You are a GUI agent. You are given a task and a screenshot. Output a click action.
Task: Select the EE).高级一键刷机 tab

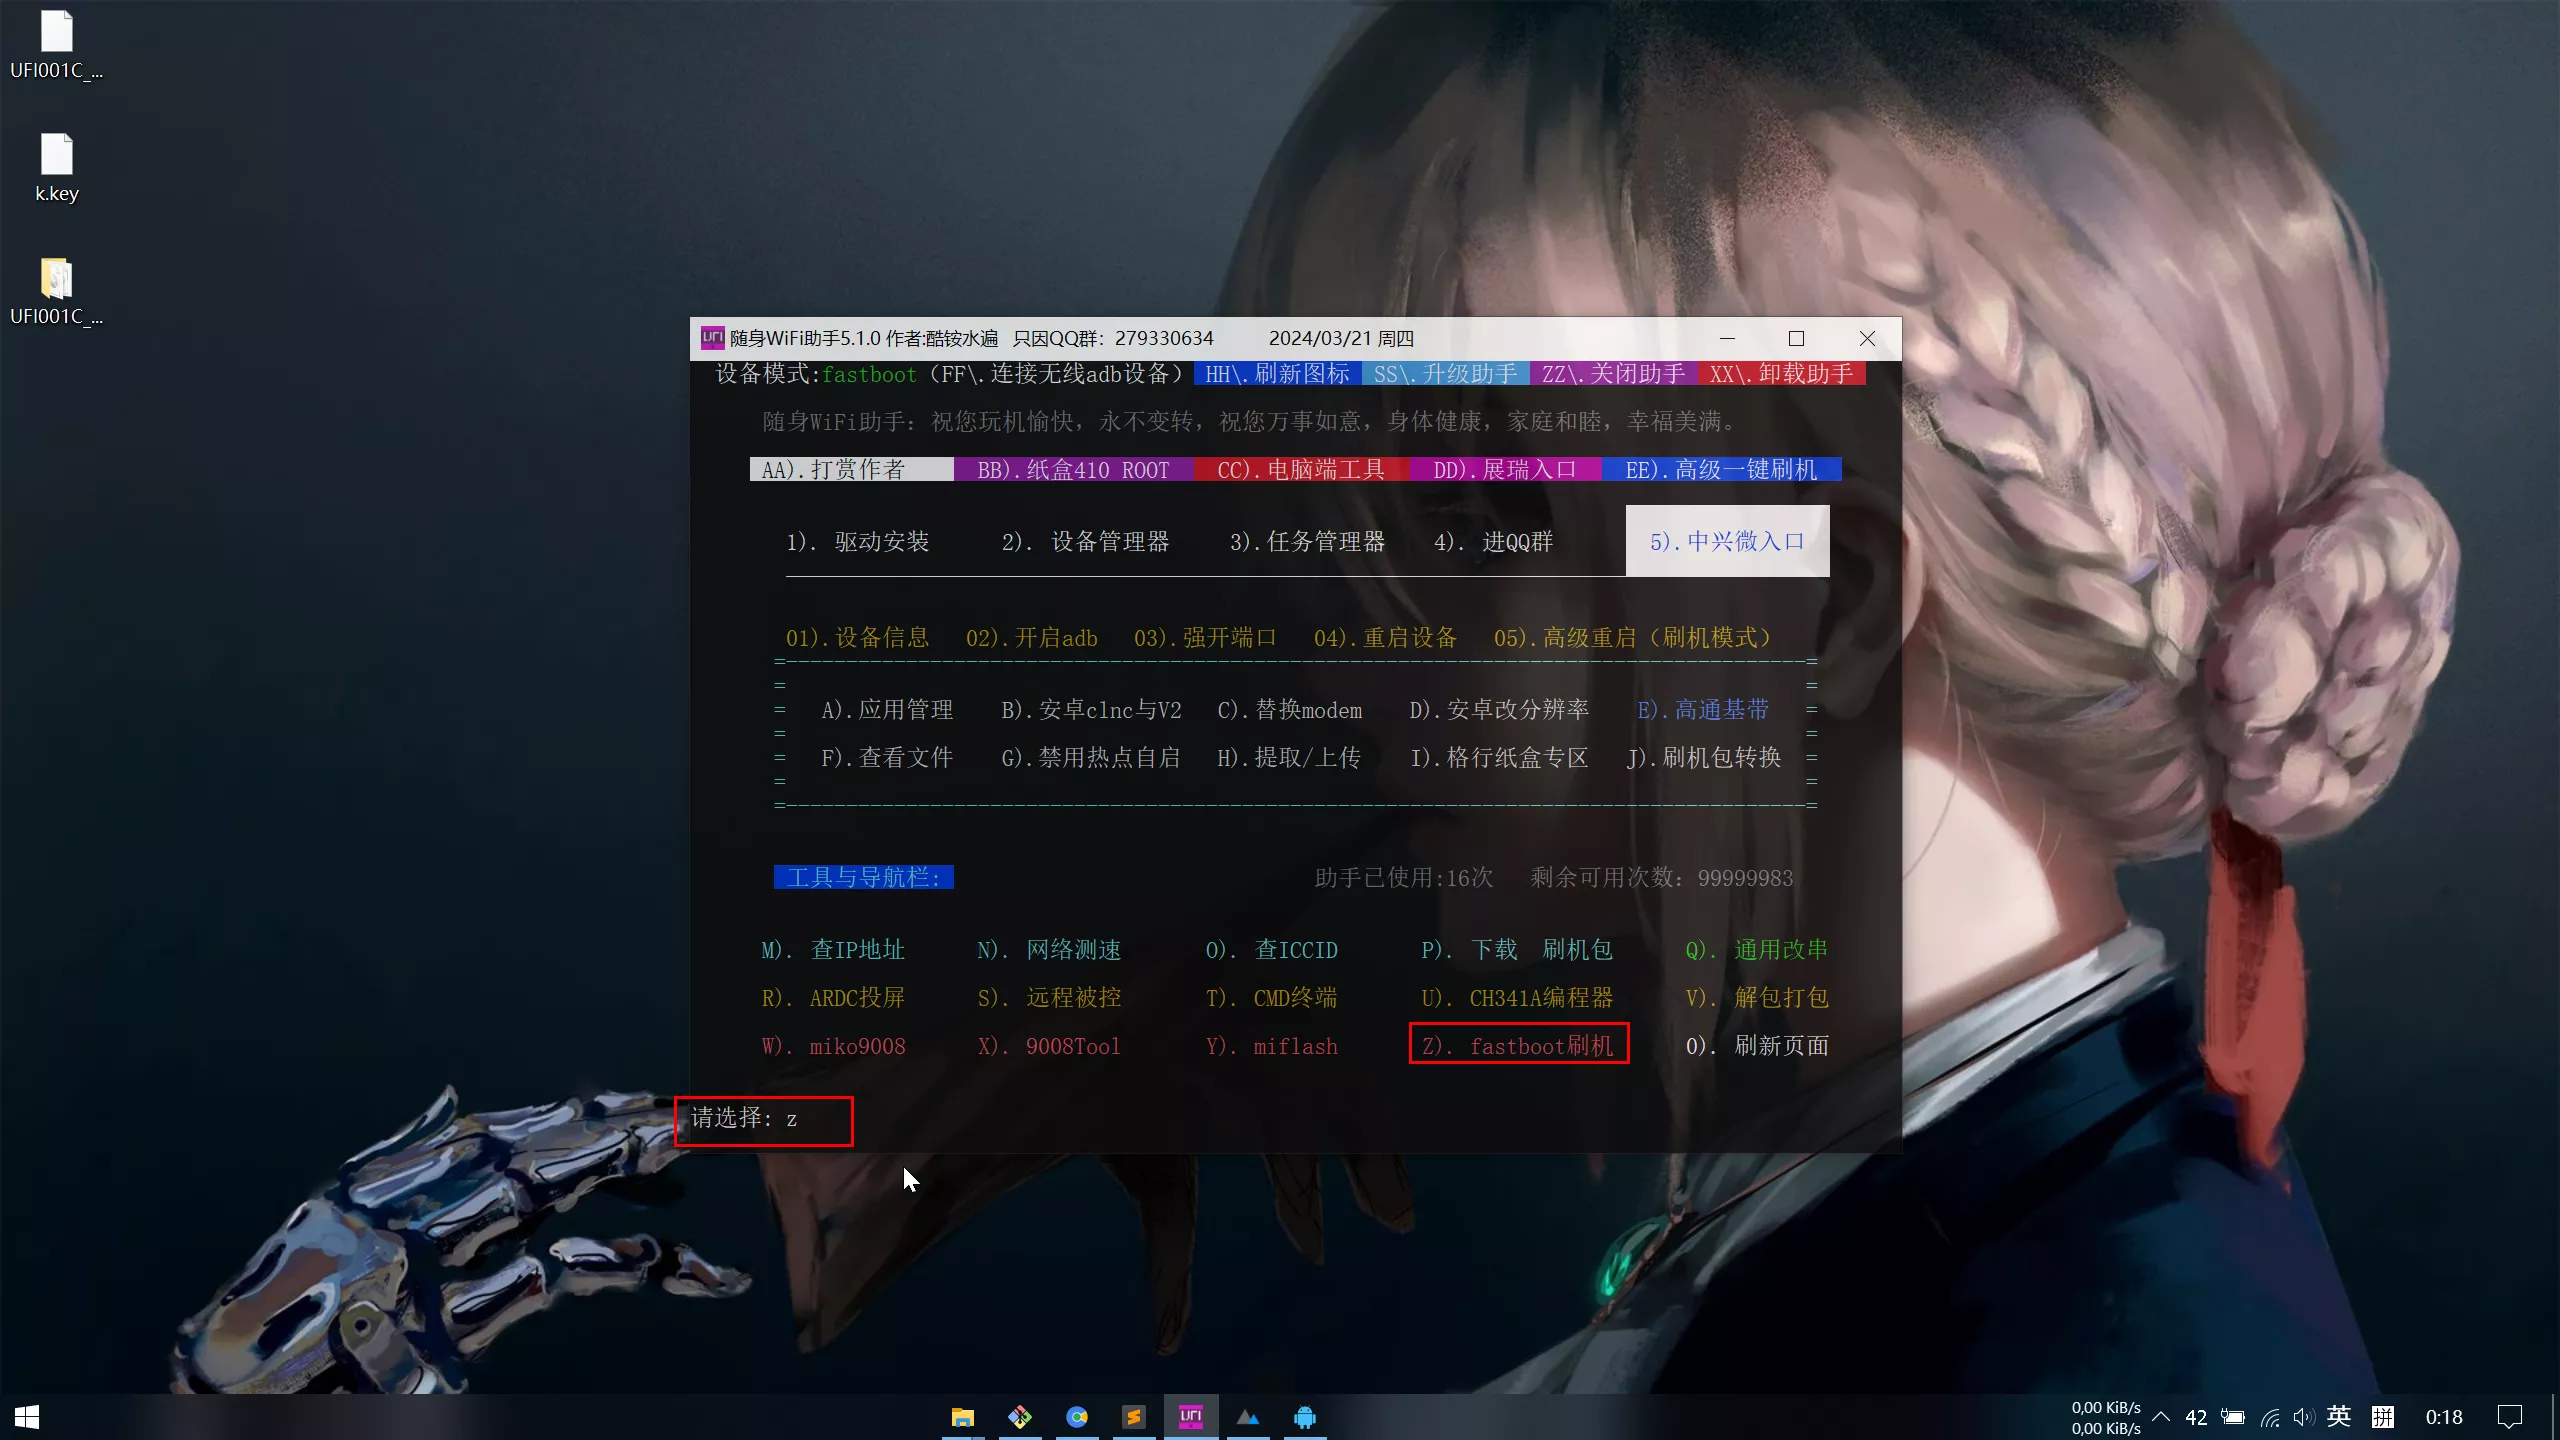point(1721,470)
